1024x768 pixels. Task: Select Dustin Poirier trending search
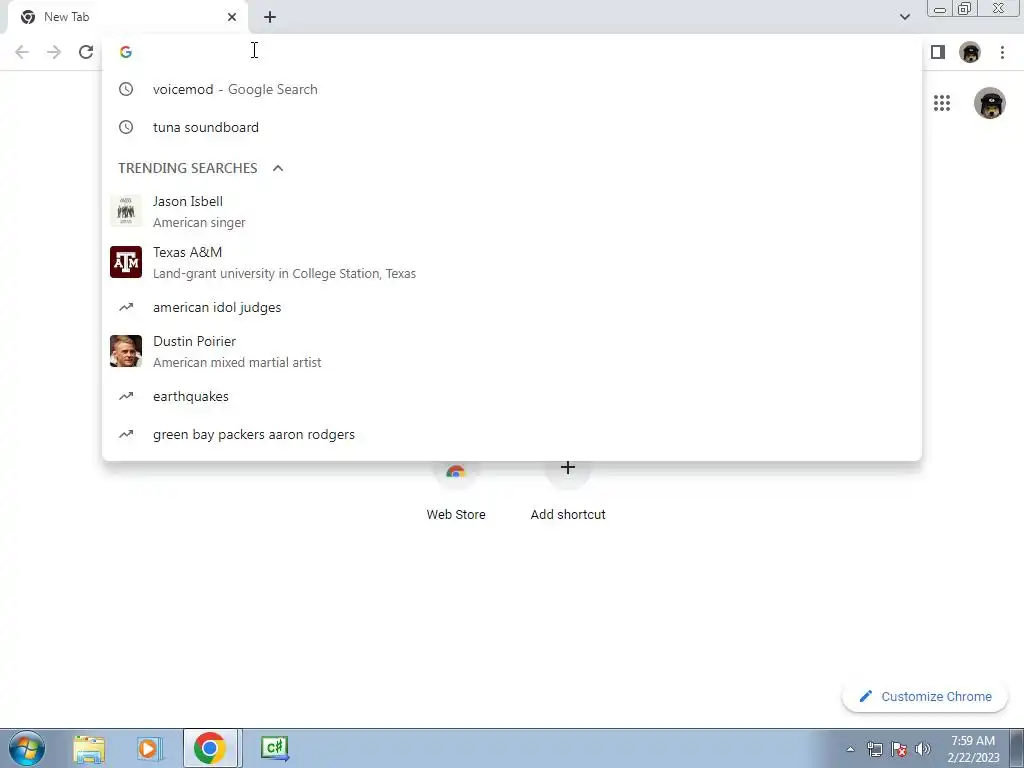tap(512, 351)
